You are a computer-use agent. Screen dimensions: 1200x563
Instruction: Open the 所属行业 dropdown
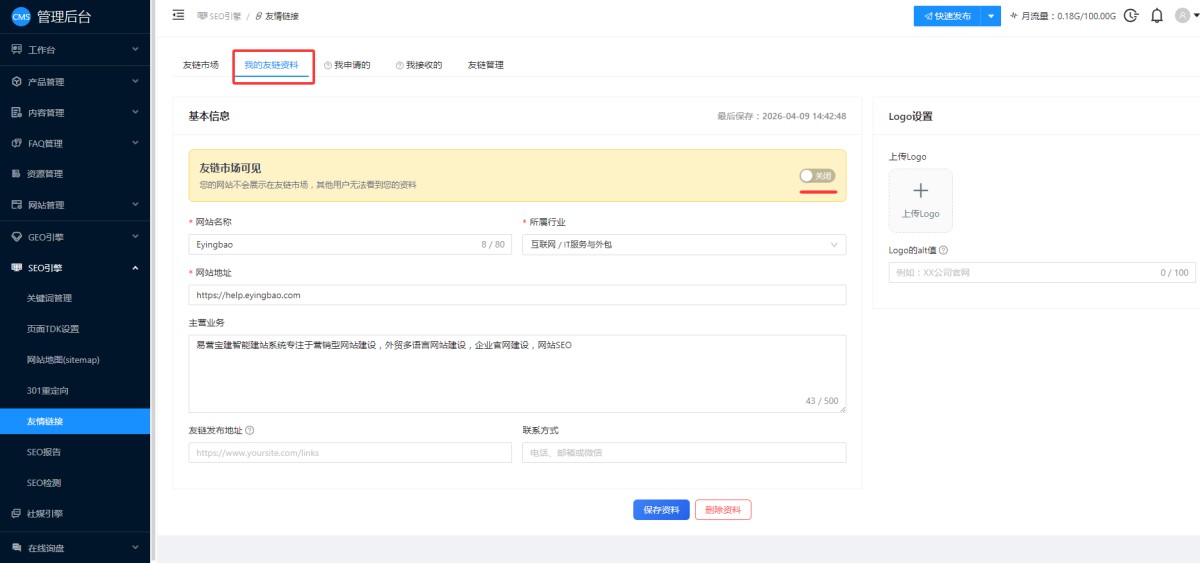coord(683,244)
